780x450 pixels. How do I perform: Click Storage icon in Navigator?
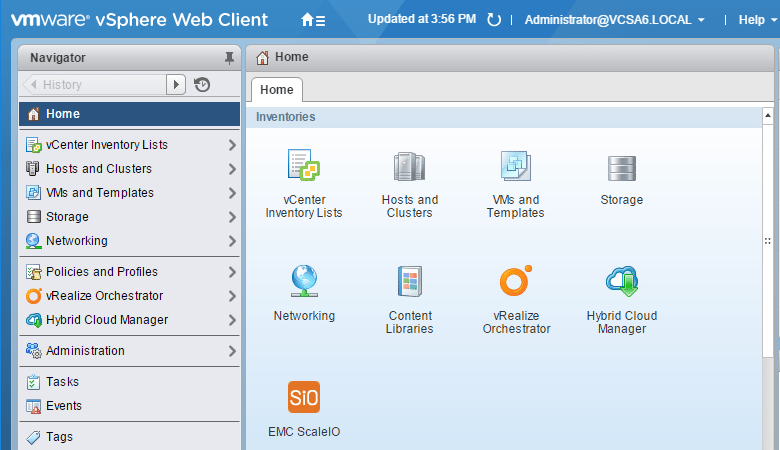pos(33,217)
